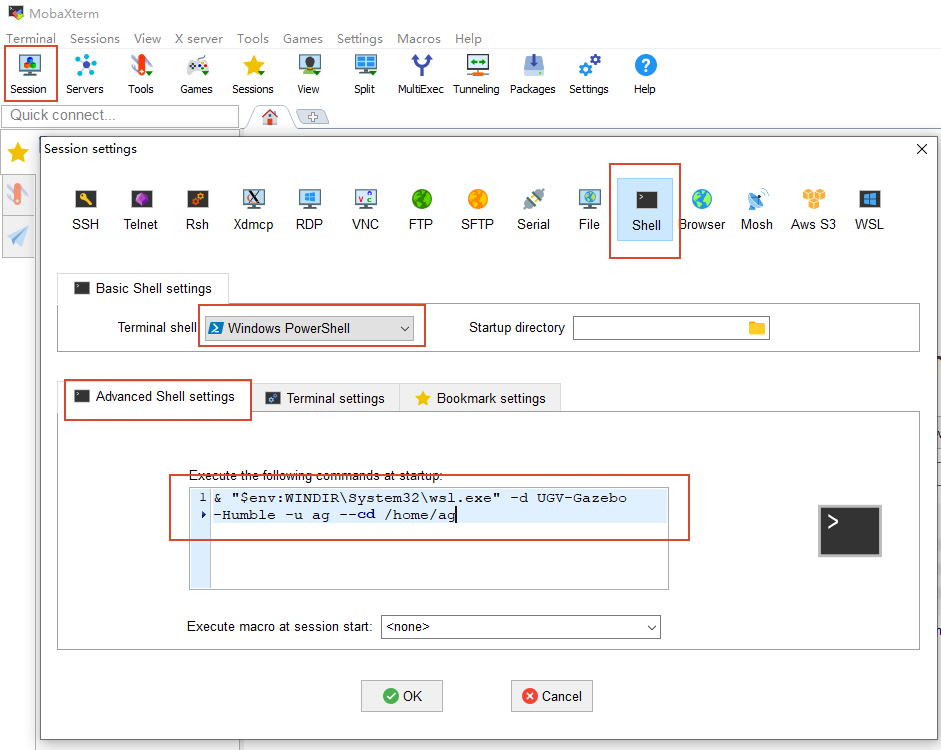Choose the Serial session type
Image resolution: width=941 pixels, height=750 pixels.
[533, 209]
